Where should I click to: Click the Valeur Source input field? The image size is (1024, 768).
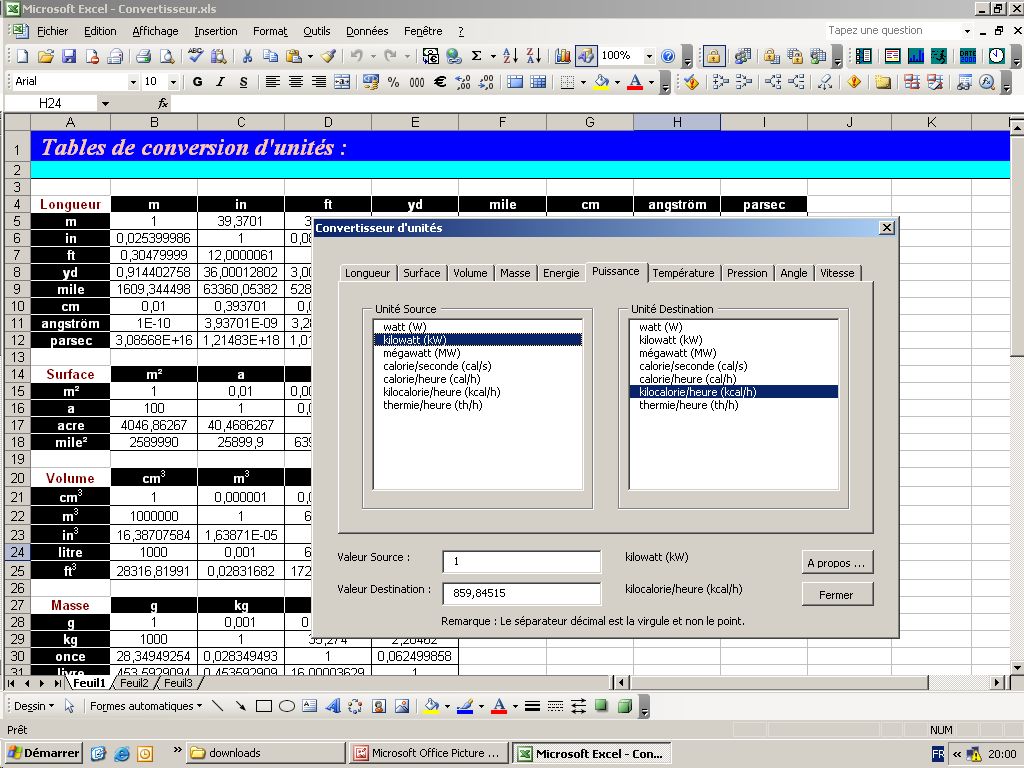(522, 562)
